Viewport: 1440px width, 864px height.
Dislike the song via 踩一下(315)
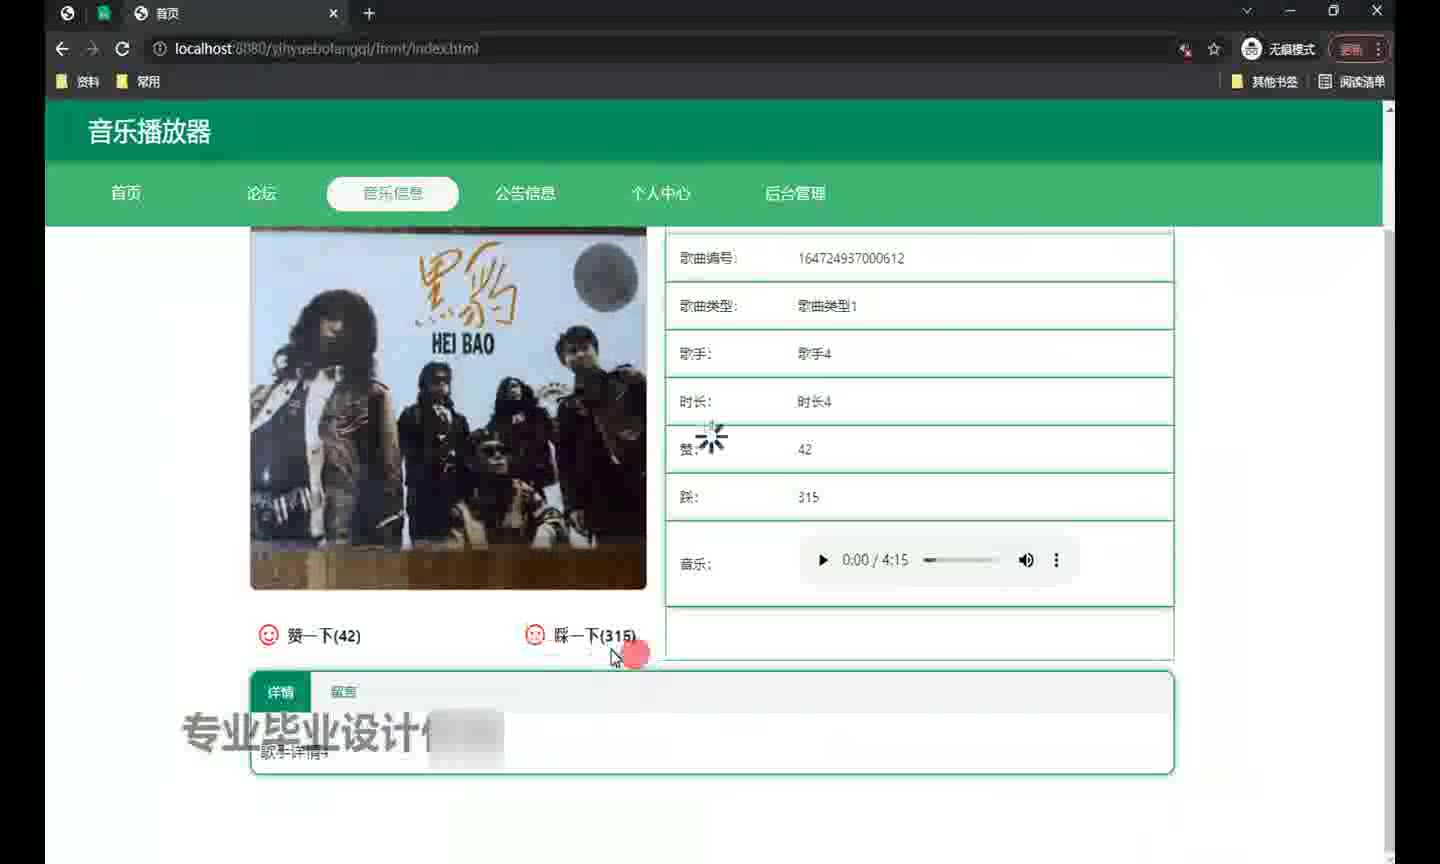(595, 636)
